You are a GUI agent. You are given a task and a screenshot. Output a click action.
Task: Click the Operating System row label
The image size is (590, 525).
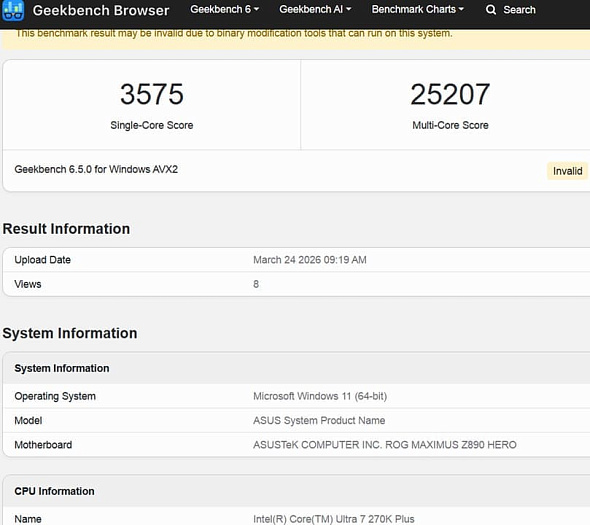[x=55, y=396]
